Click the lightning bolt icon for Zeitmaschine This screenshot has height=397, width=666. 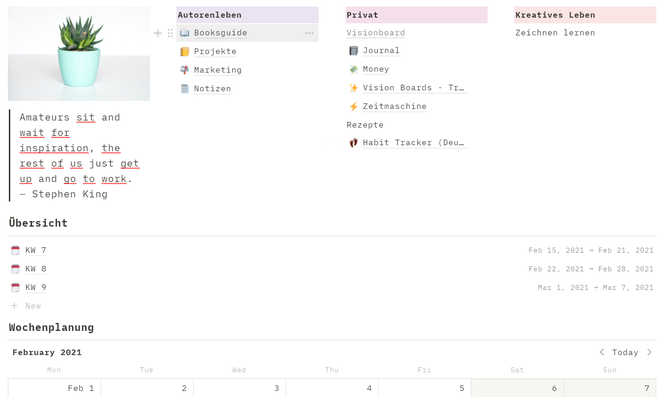coord(353,107)
